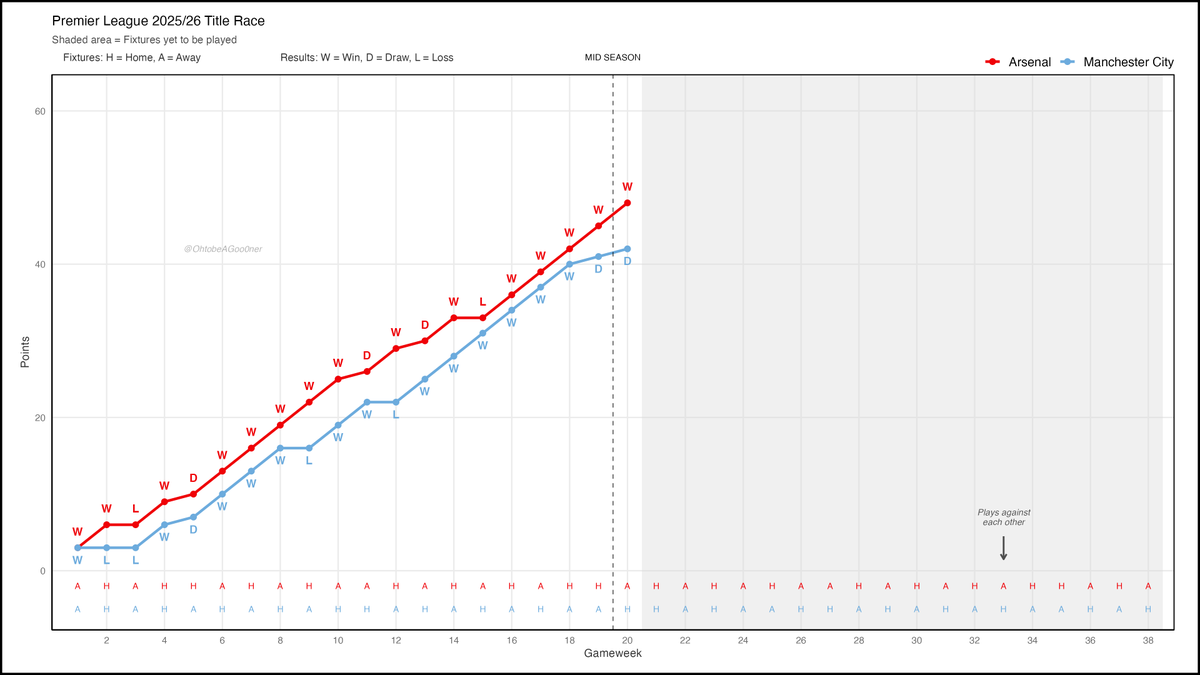Screen dimensions: 1200x675
Task: Click the subtitle about shaded area fixtures
Action: click(144, 40)
